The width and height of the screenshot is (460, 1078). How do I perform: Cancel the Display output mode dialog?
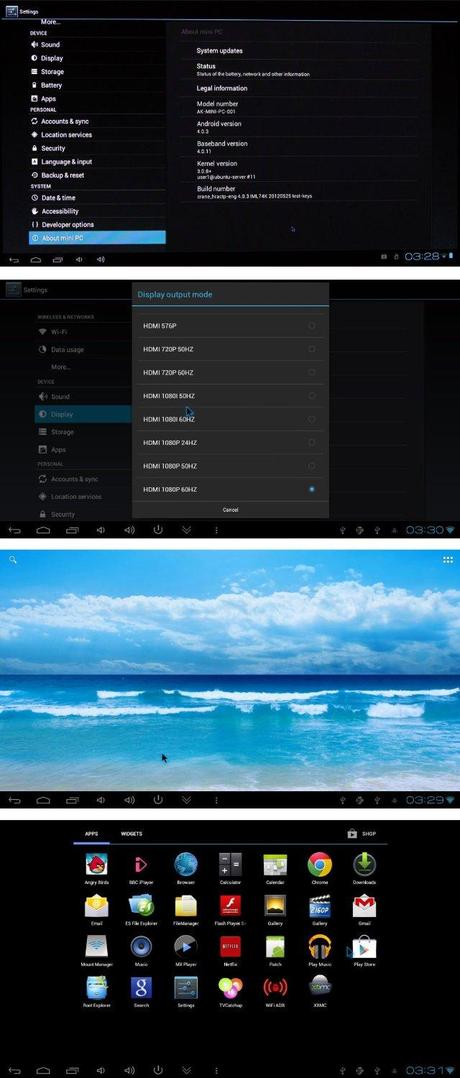(230, 509)
